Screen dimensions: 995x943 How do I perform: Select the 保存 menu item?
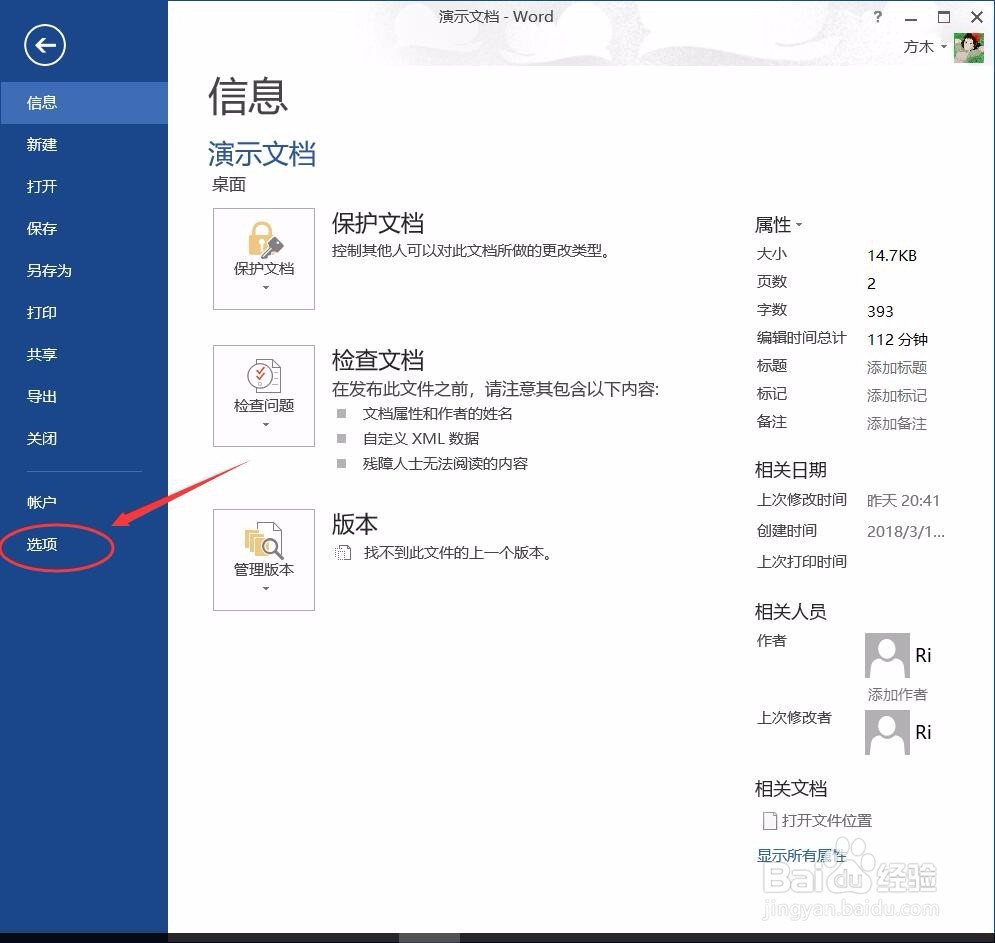[84, 228]
